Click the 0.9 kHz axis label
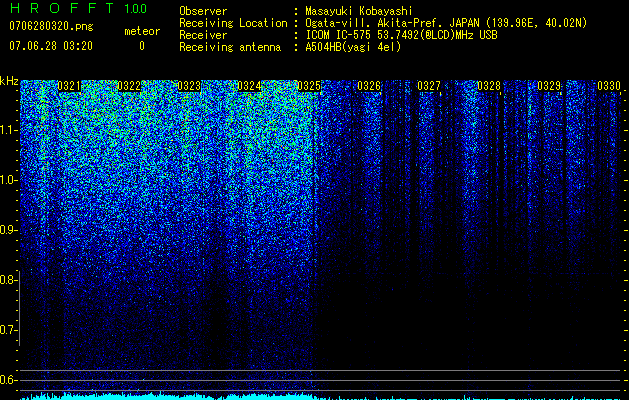Image resolution: width=629 pixels, height=400 pixels. pyautogui.click(x=7, y=230)
